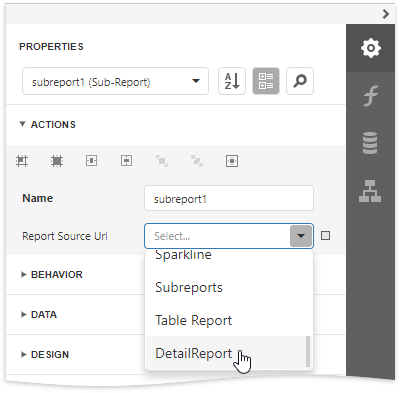Expand the DESIGN section
Screen dimensions: 400x393
pyautogui.click(x=23, y=354)
